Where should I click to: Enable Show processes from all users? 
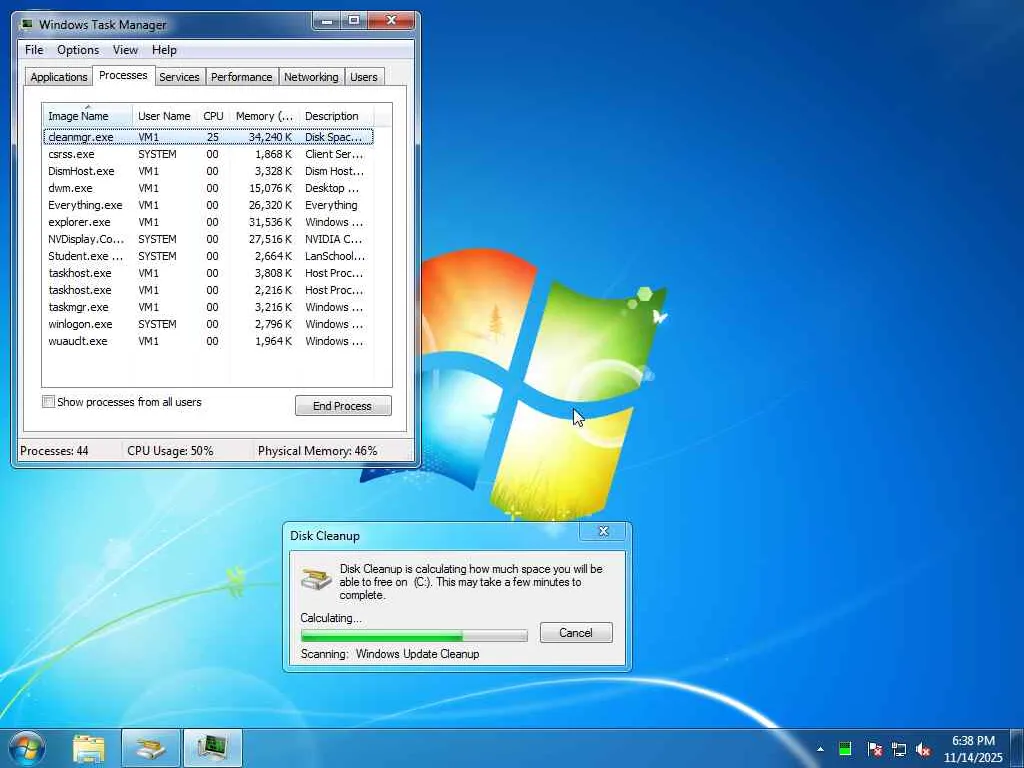(x=48, y=402)
